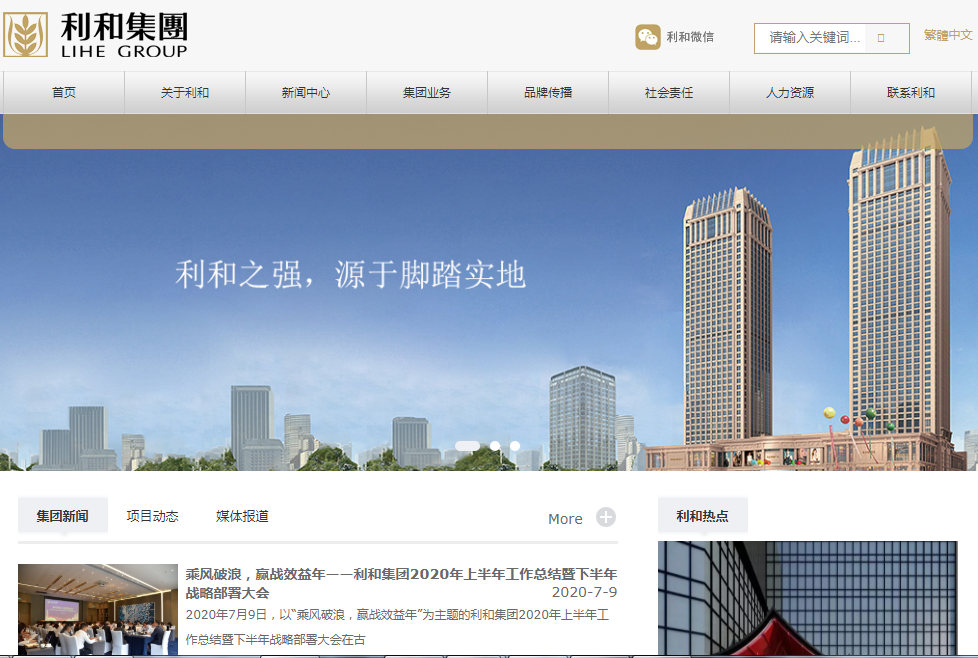The width and height of the screenshot is (978, 658).
Task: Expand the 品牌传播 navigation menu
Action: click(x=547, y=92)
